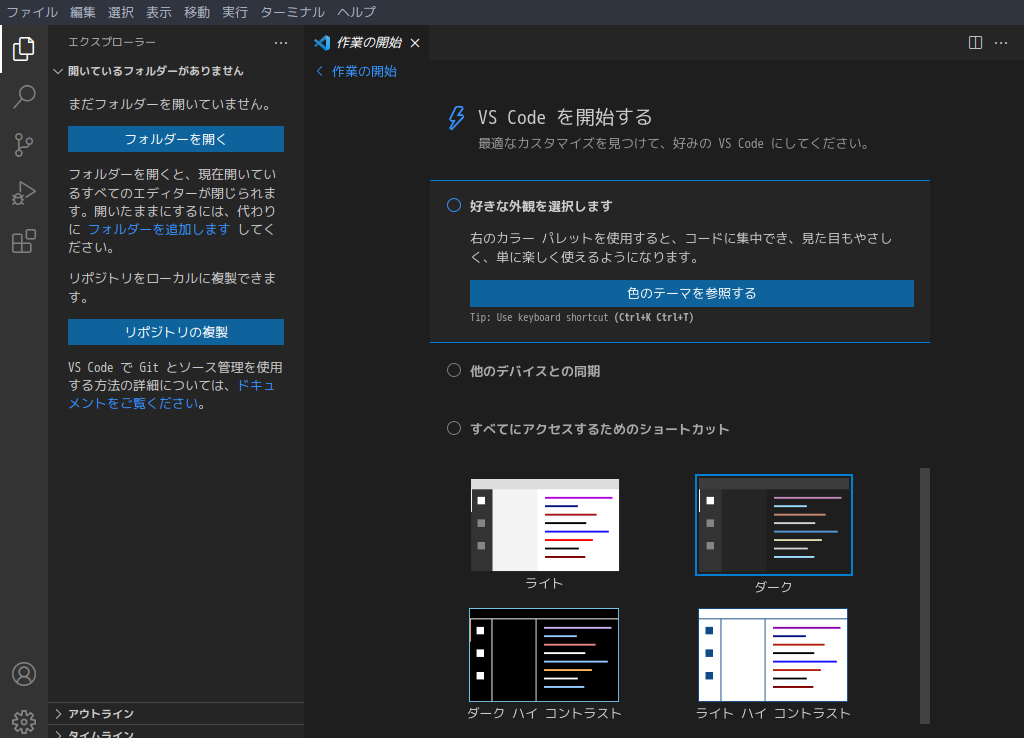Open the フォルダーを追加します link
This screenshot has height=738, width=1024.
(159, 229)
